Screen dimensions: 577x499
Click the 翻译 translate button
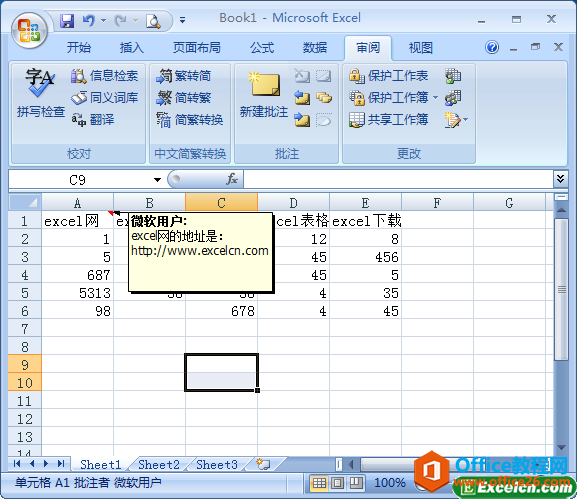pos(93,119)
